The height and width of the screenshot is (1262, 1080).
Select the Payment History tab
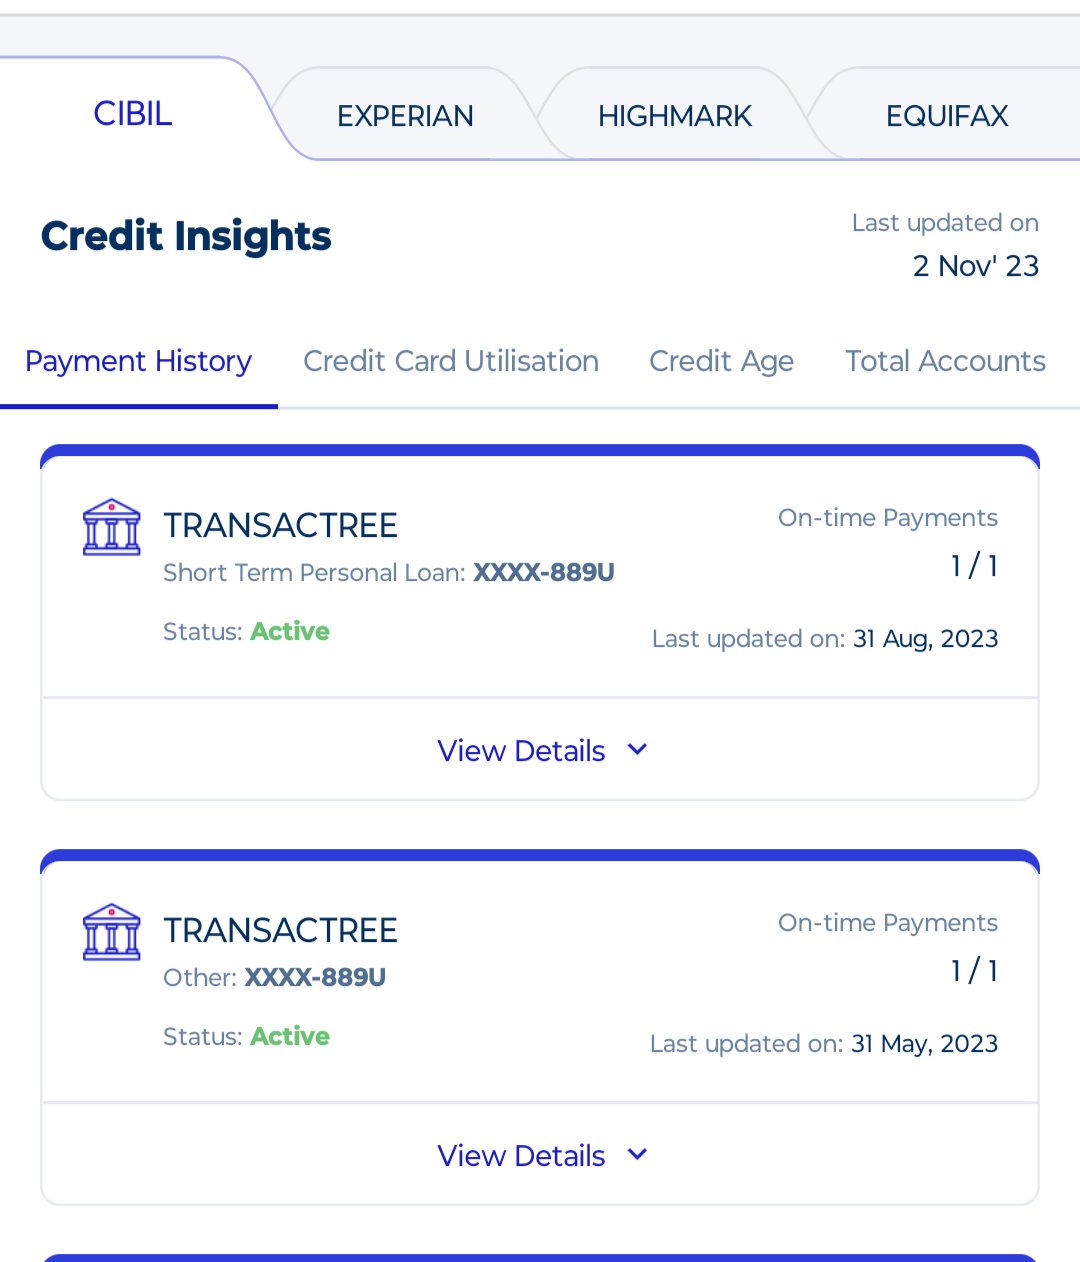[x=138, y=361]
